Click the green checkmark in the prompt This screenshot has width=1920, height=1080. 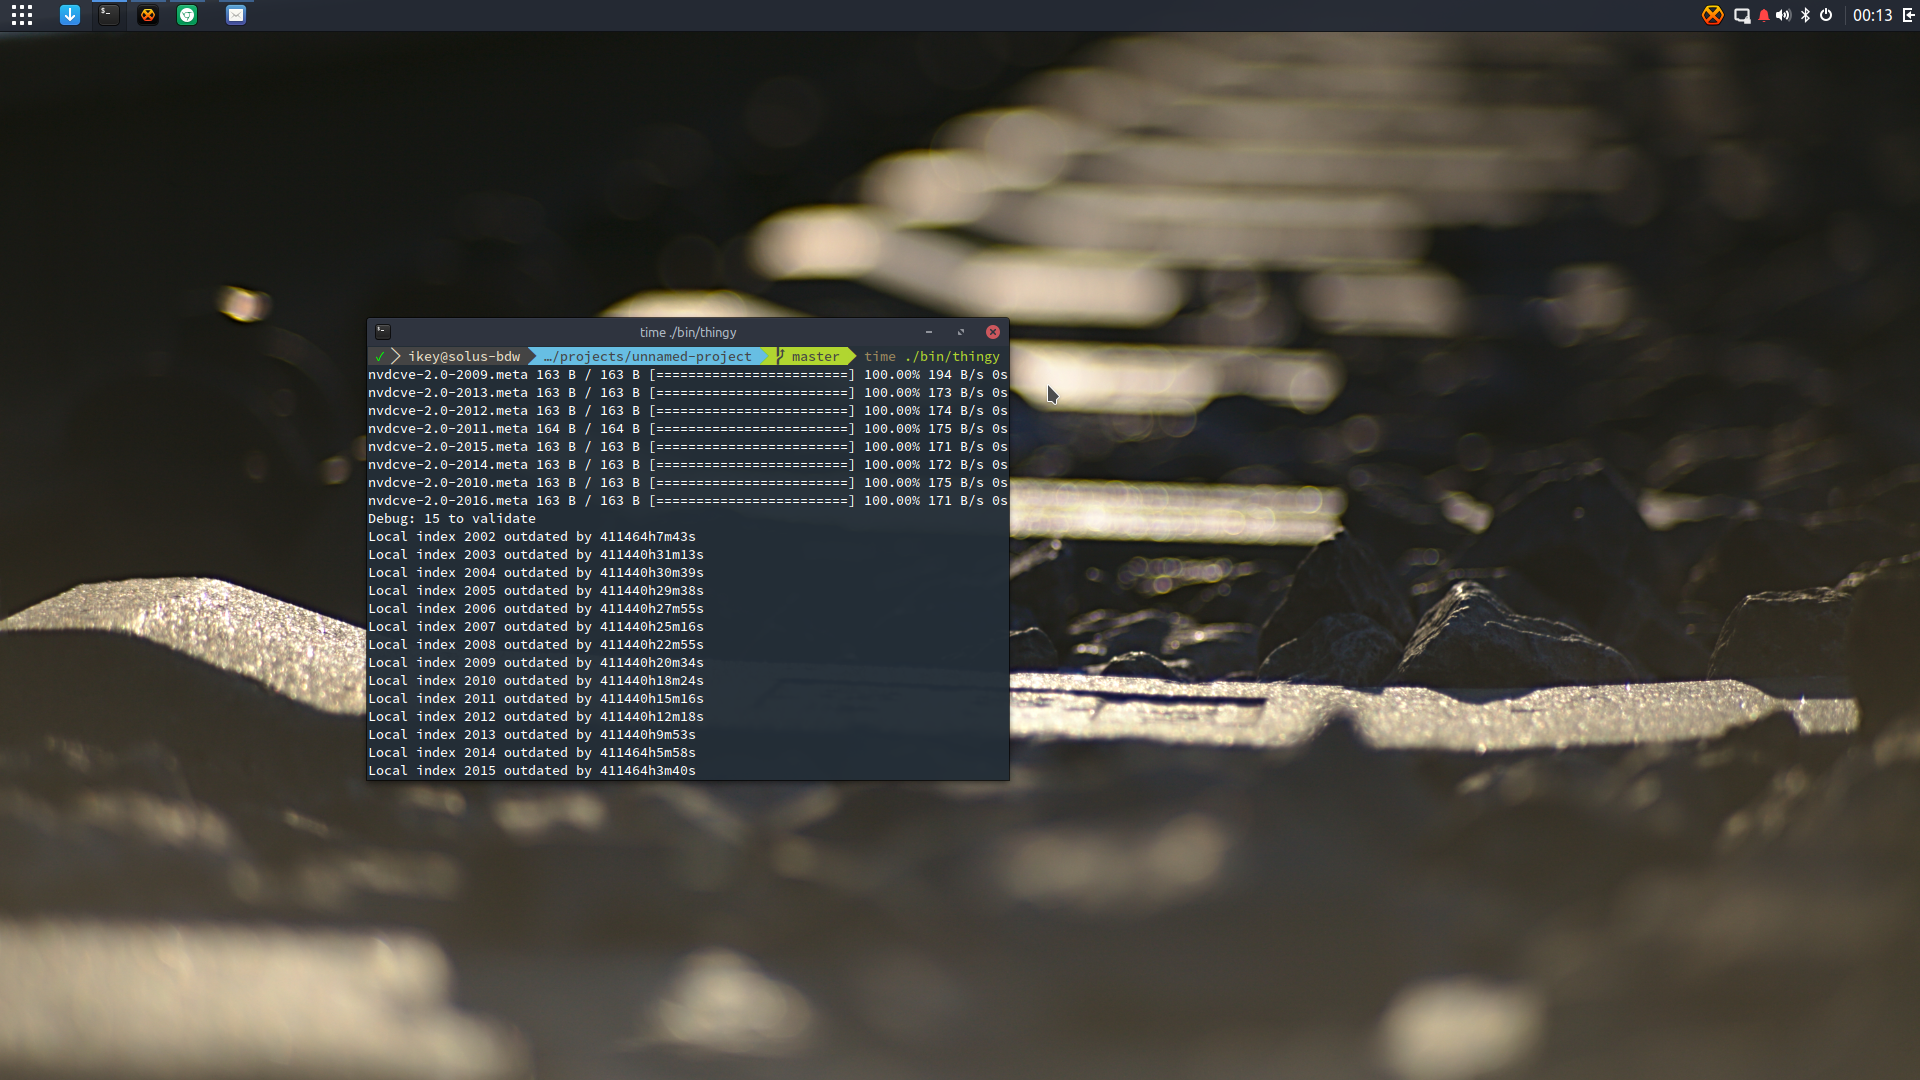[x=379, y=357]
